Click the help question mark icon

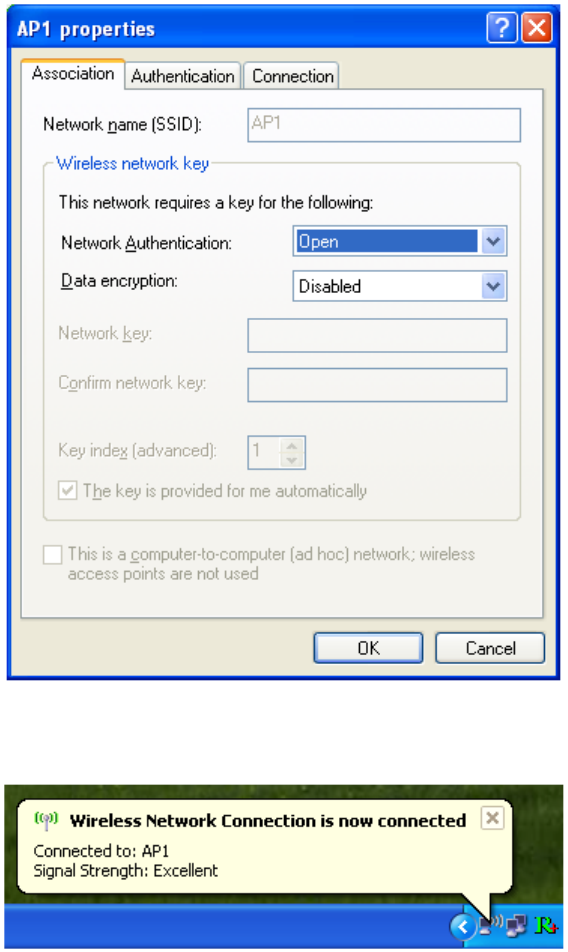pos(502,28)
